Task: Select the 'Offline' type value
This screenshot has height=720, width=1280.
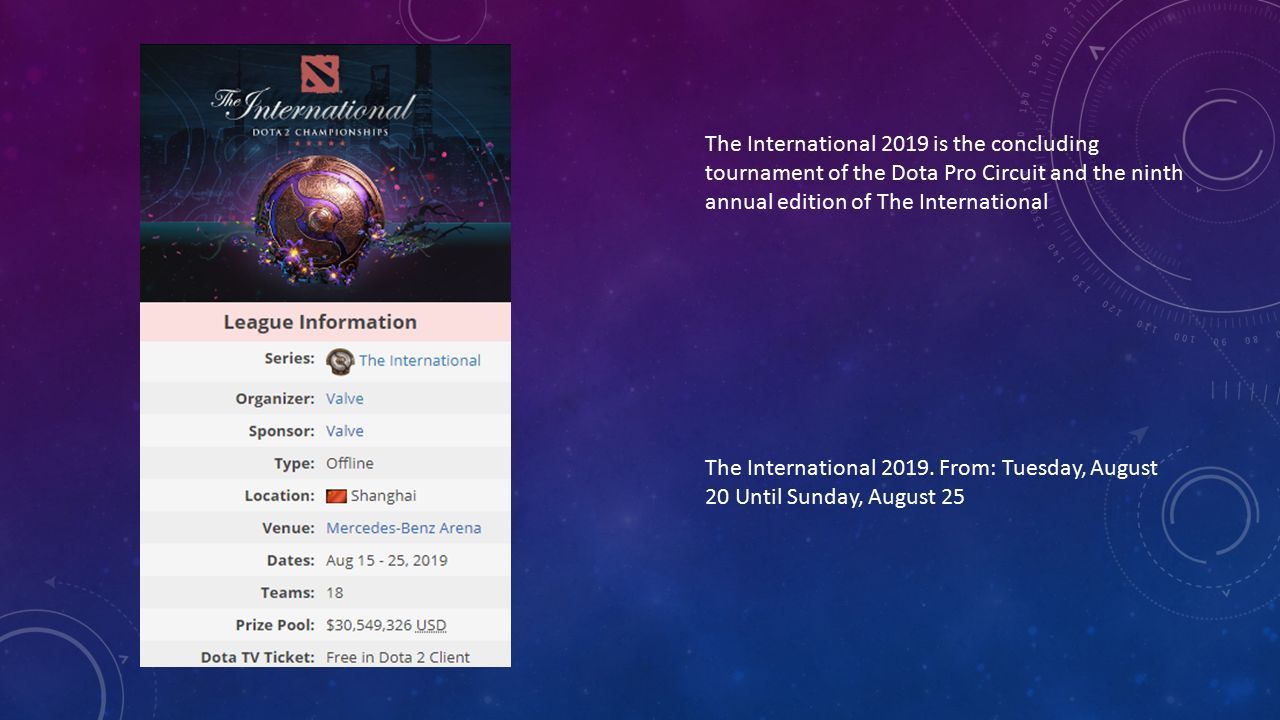Action: pyautogui.click(x=350, y=464)
